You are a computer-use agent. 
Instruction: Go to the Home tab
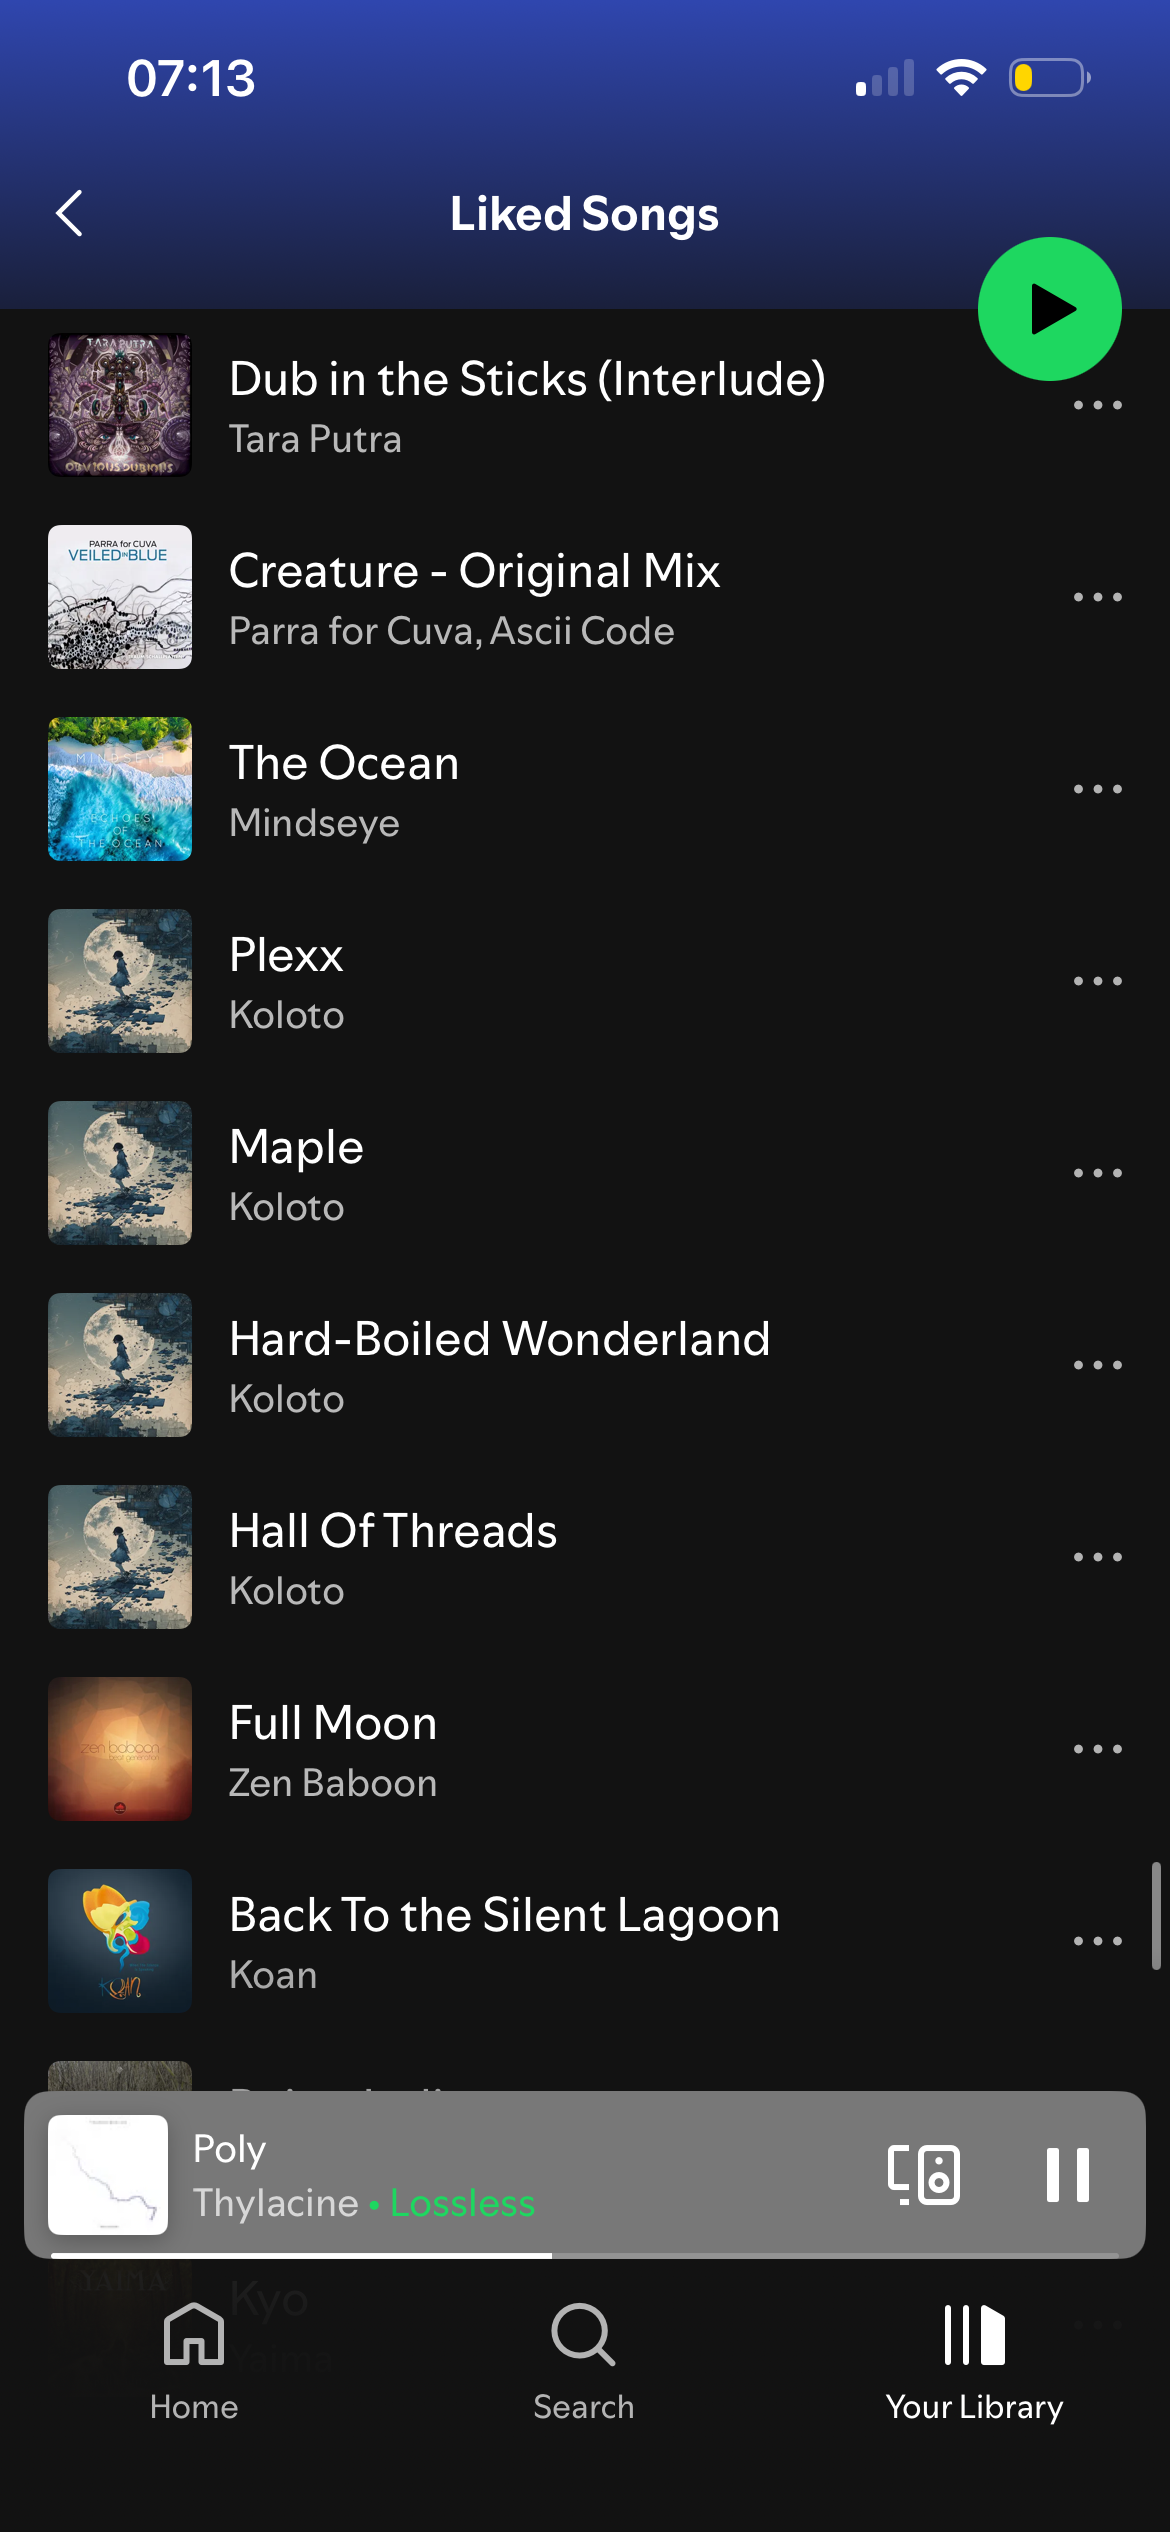click(194, 2361)
